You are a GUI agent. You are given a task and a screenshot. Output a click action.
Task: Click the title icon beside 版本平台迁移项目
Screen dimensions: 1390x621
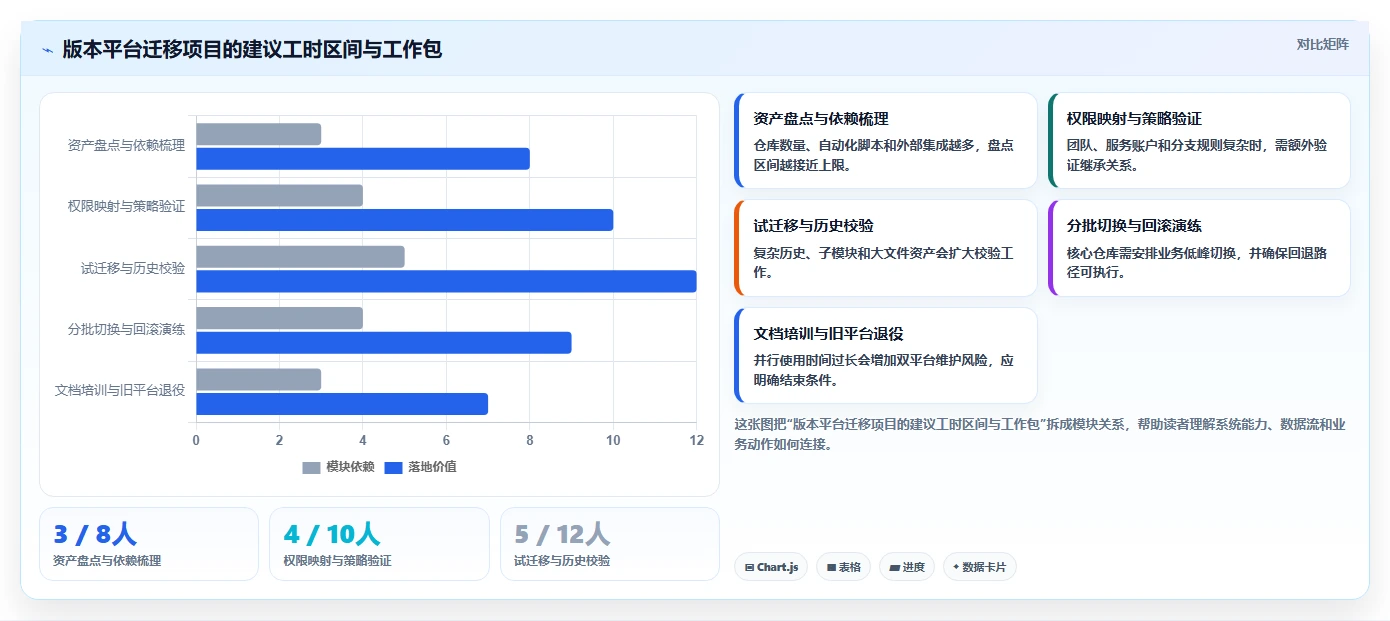[47, 50]
